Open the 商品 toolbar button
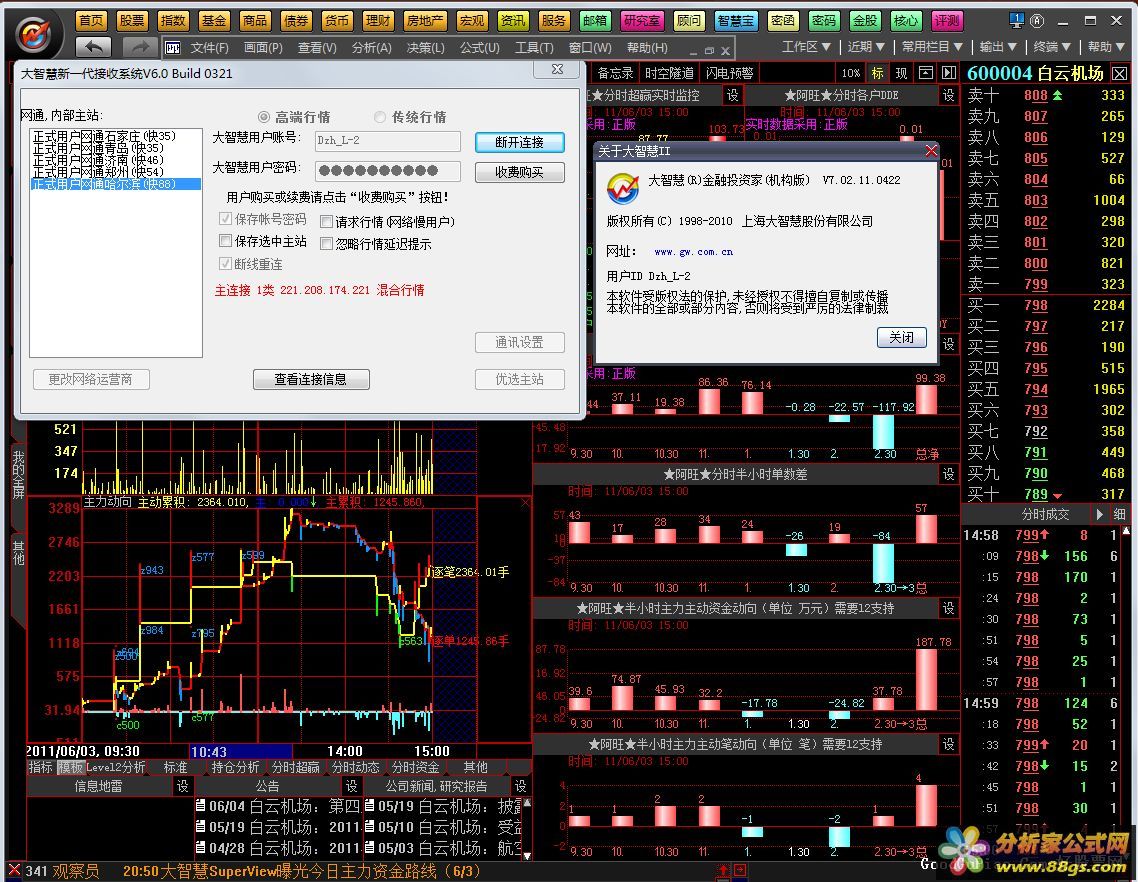Viewport: 1138px width, 882px height. 255,21
